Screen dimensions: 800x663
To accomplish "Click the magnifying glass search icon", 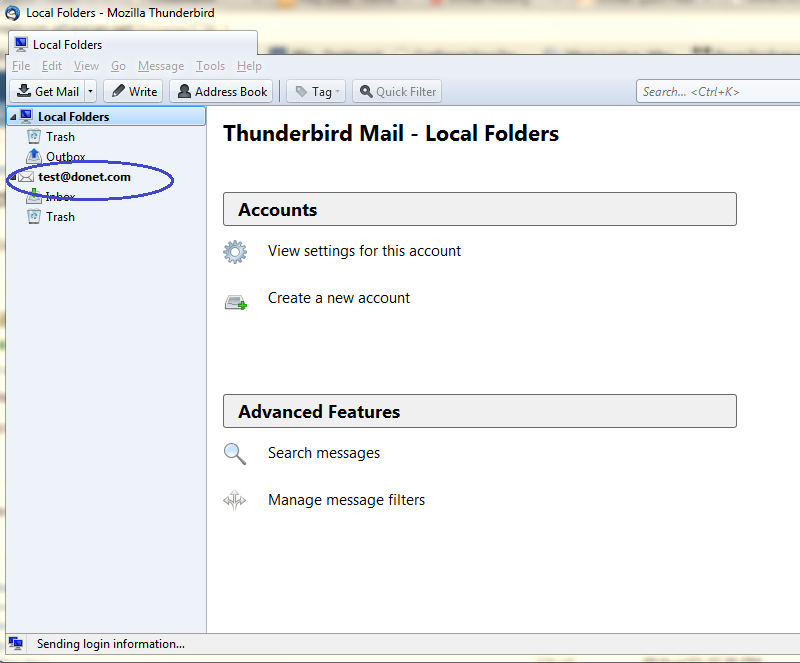I will (x=235, y=454).
